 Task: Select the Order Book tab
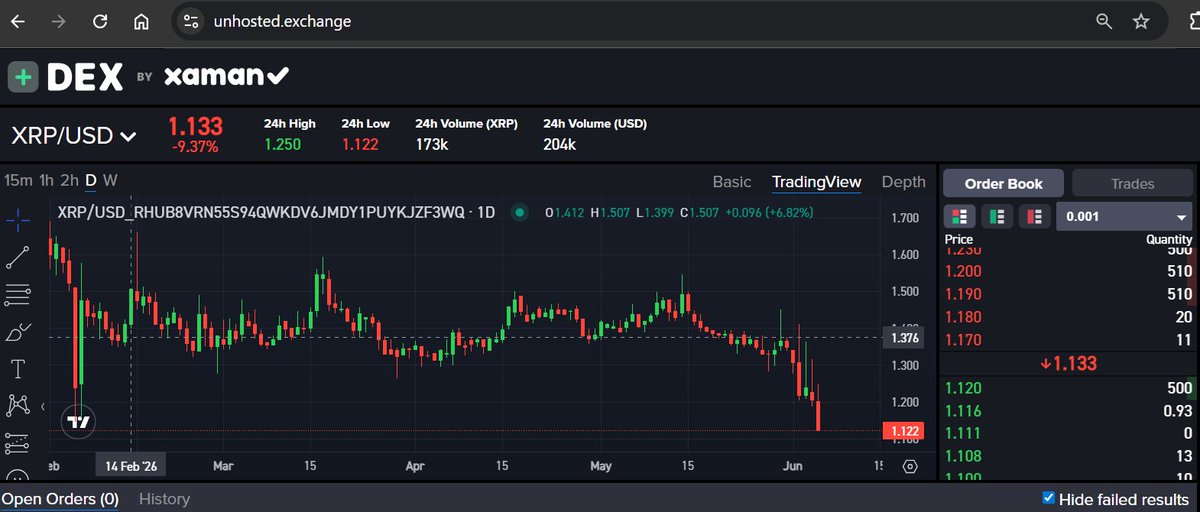point(1003,183)
